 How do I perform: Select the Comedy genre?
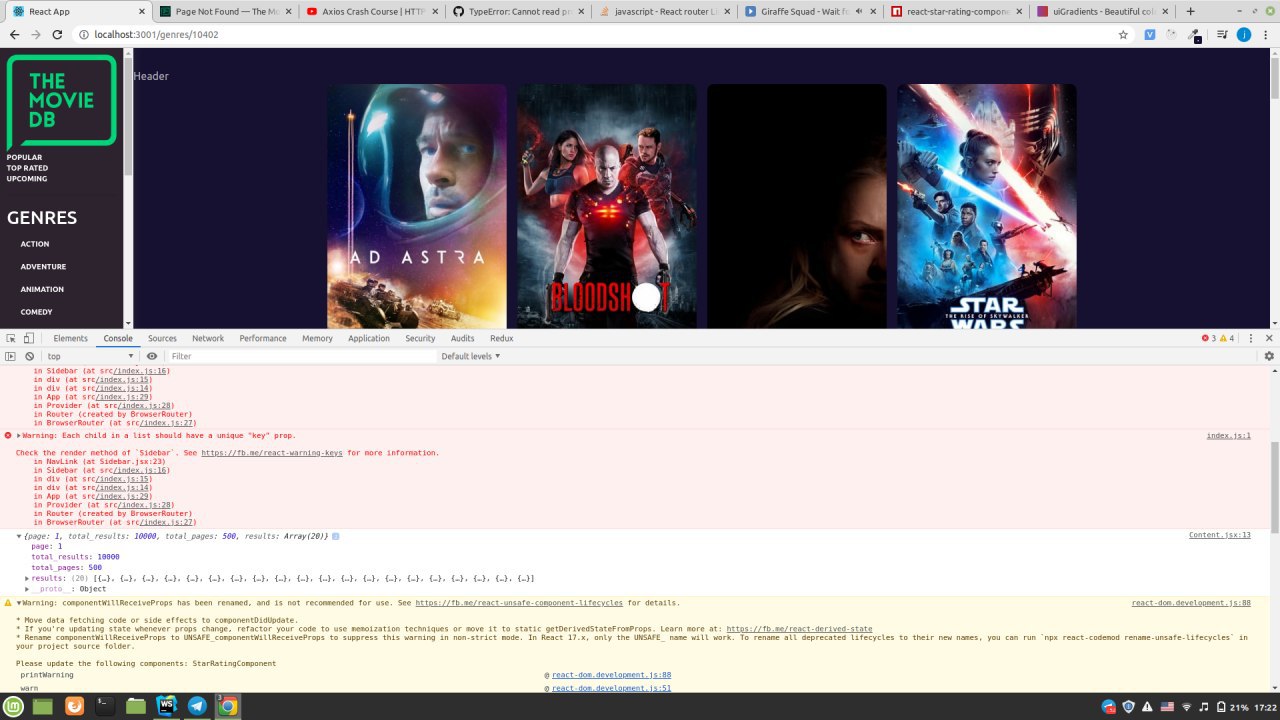point(36,312)
